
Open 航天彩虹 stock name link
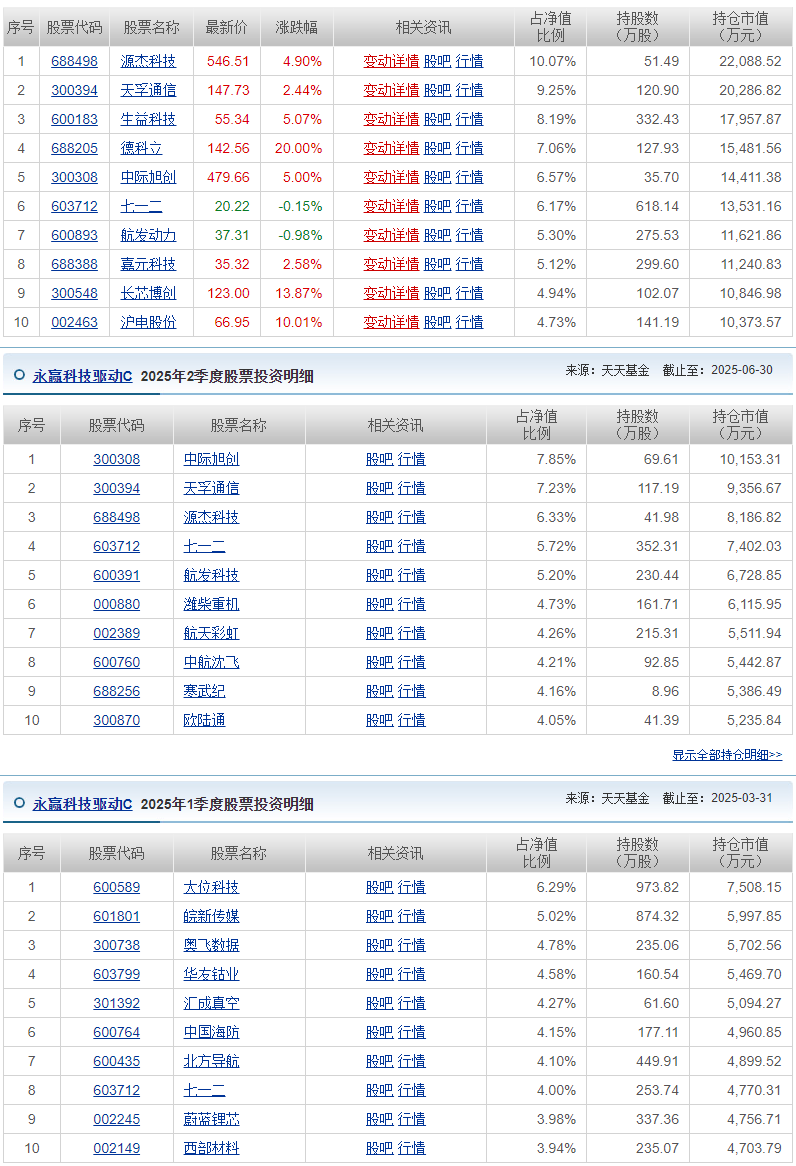[x=211, y=634]
